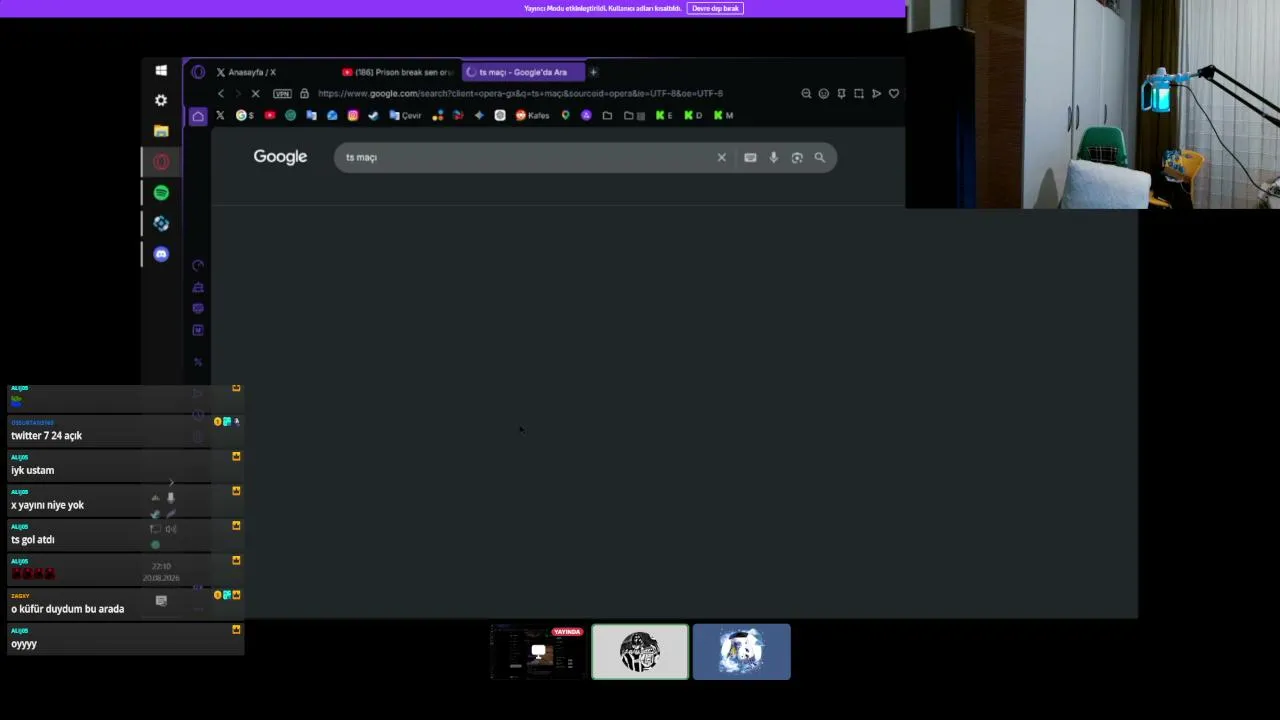Image resolution: width=1280 pixels, height=720 pixels.
Task: Start voice search with microphone
Action: point(773,158)
